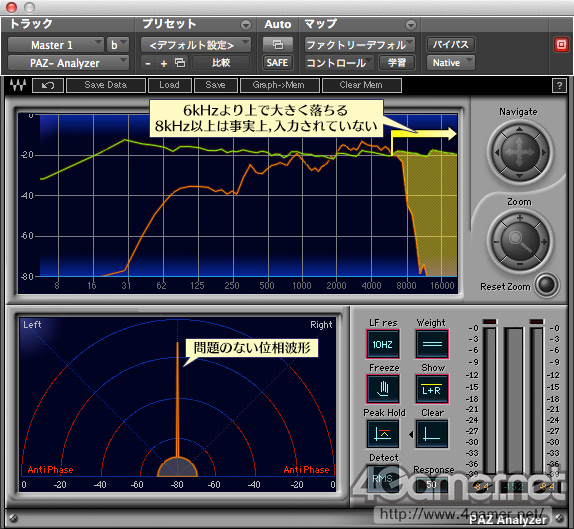
Task: Open the insert slot b dropdown
Action: tap(118, 45)
